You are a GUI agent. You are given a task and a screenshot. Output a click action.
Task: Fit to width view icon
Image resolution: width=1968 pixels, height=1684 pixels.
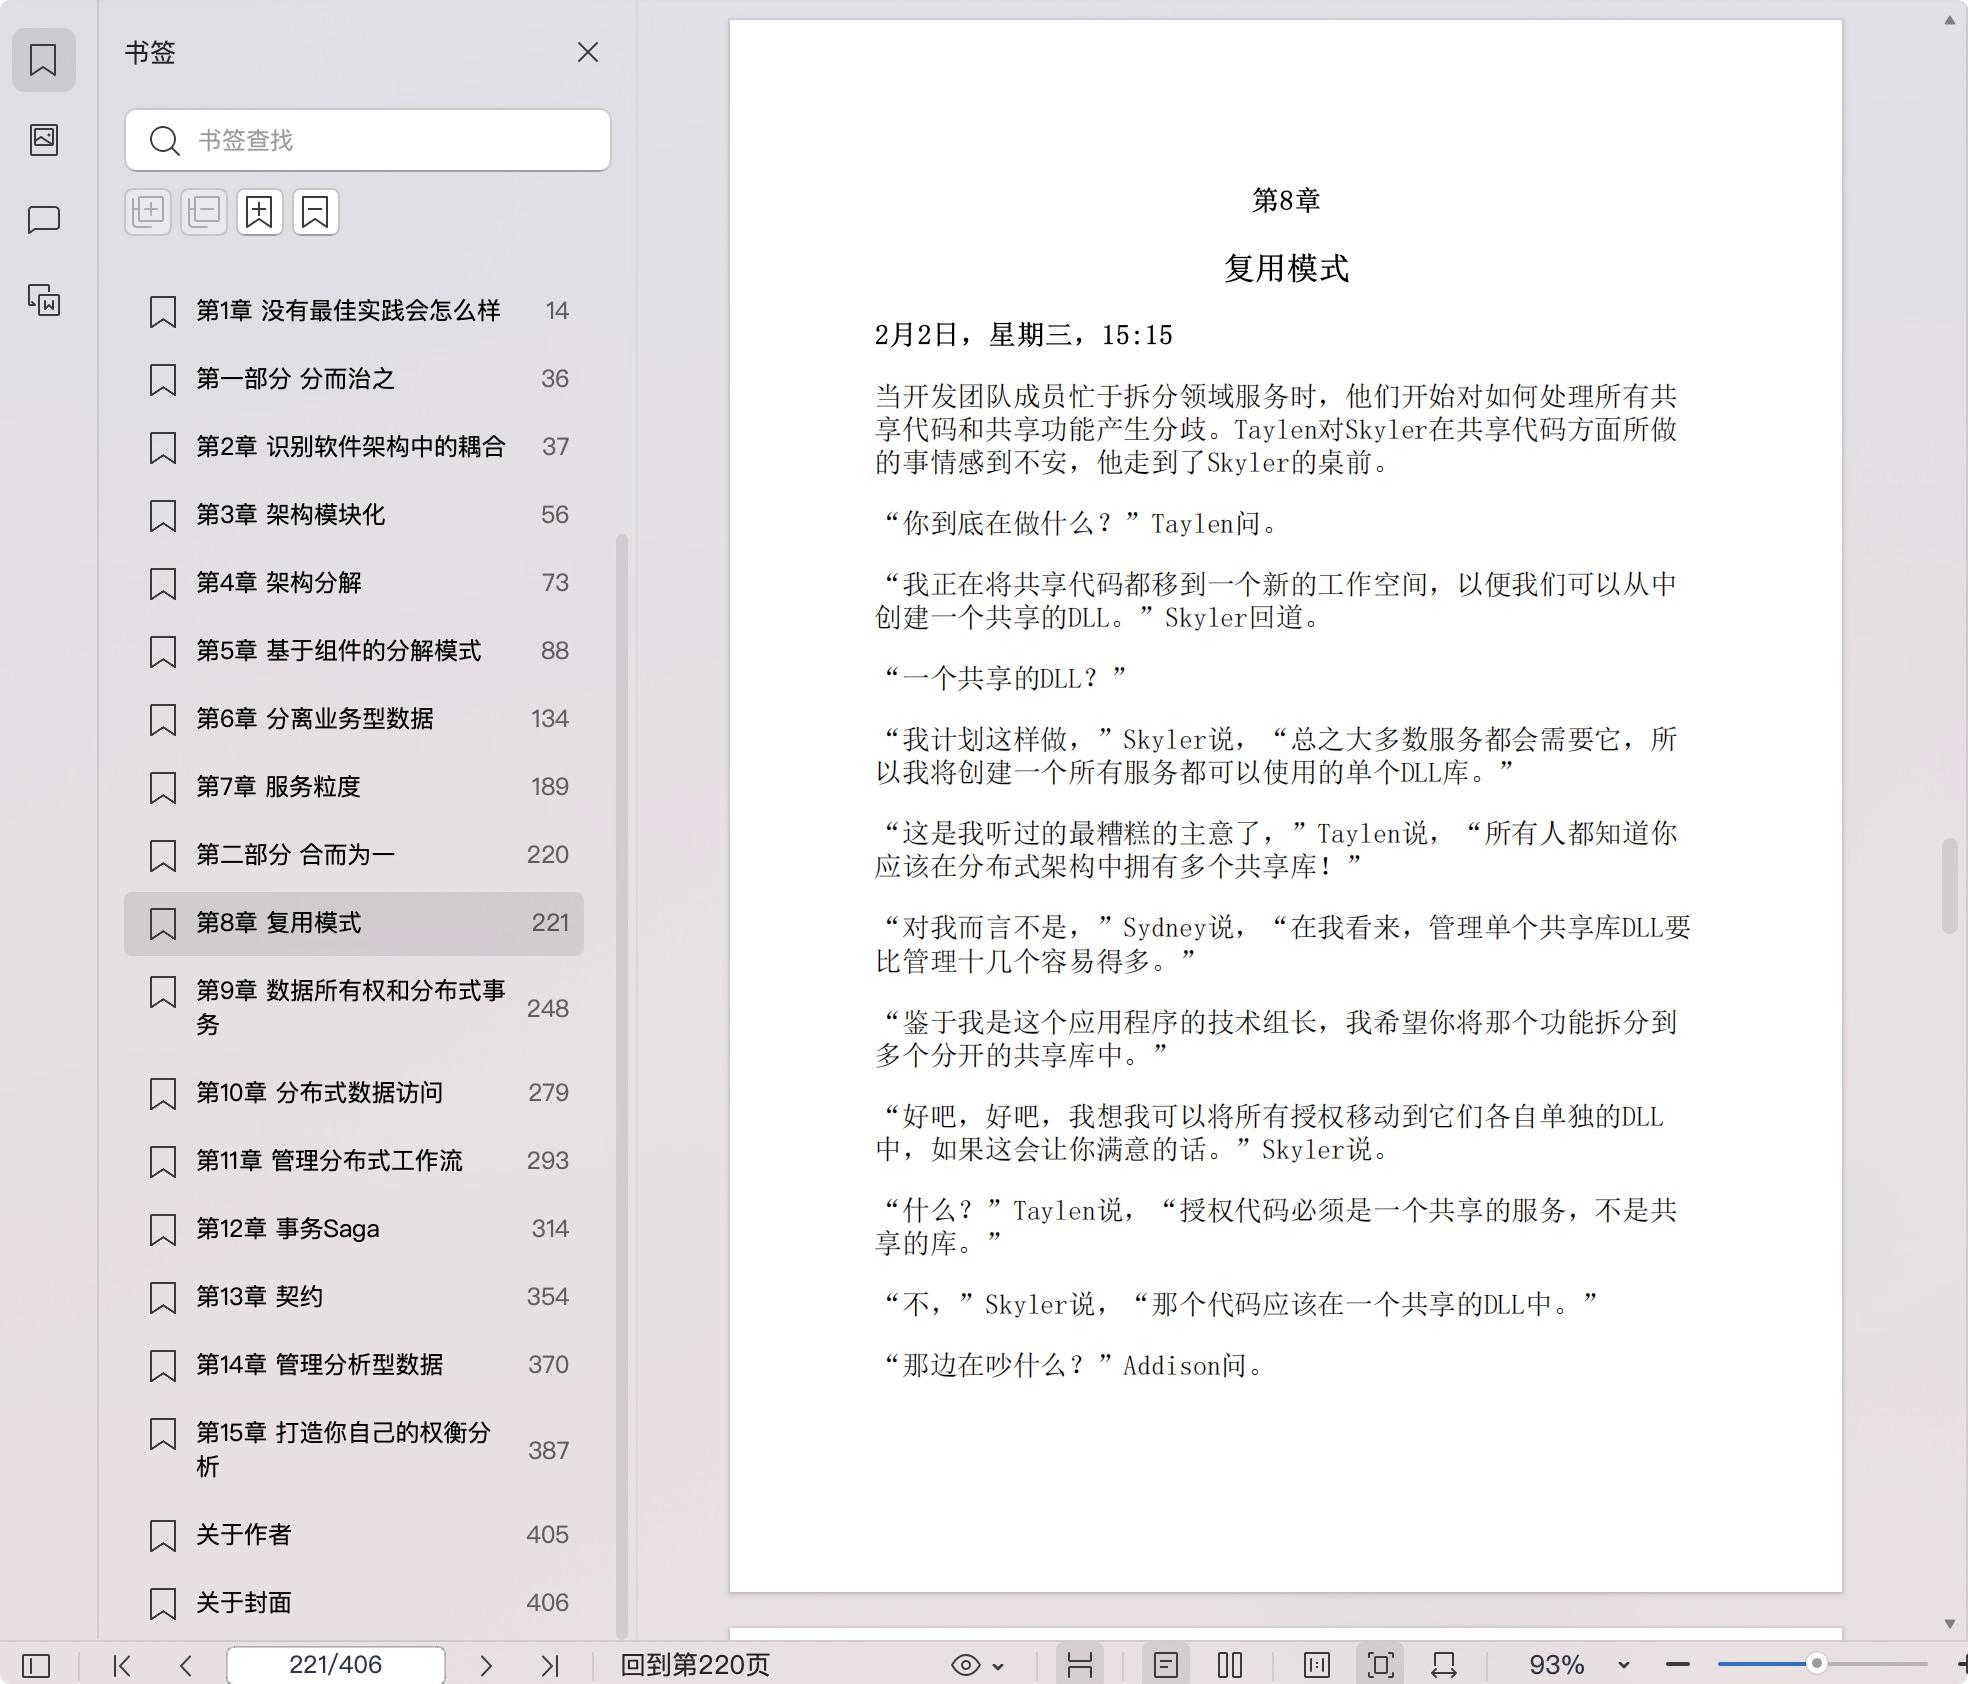[x=1444, y=1665]
